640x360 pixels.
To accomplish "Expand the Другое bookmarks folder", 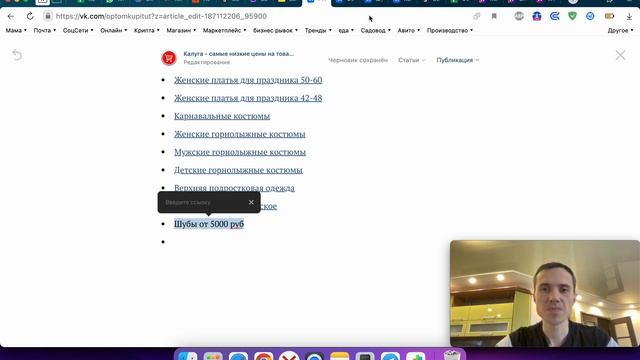I will 620,30.
